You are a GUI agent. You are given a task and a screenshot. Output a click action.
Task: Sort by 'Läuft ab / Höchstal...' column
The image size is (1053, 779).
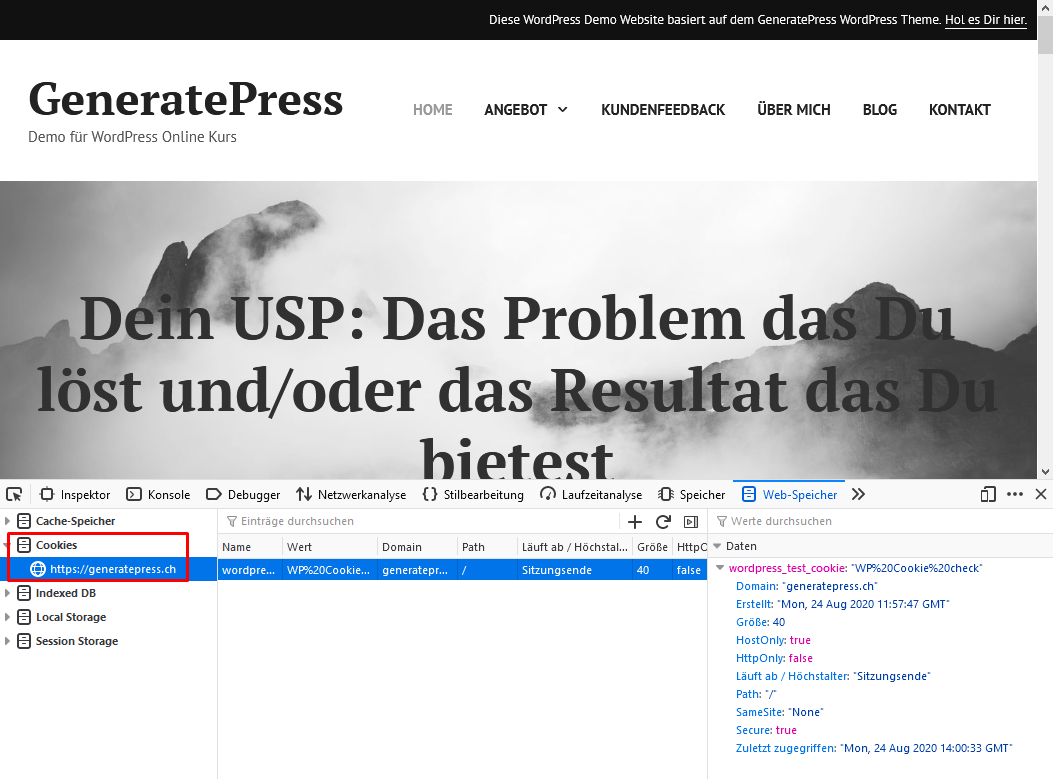pos(575,547)
